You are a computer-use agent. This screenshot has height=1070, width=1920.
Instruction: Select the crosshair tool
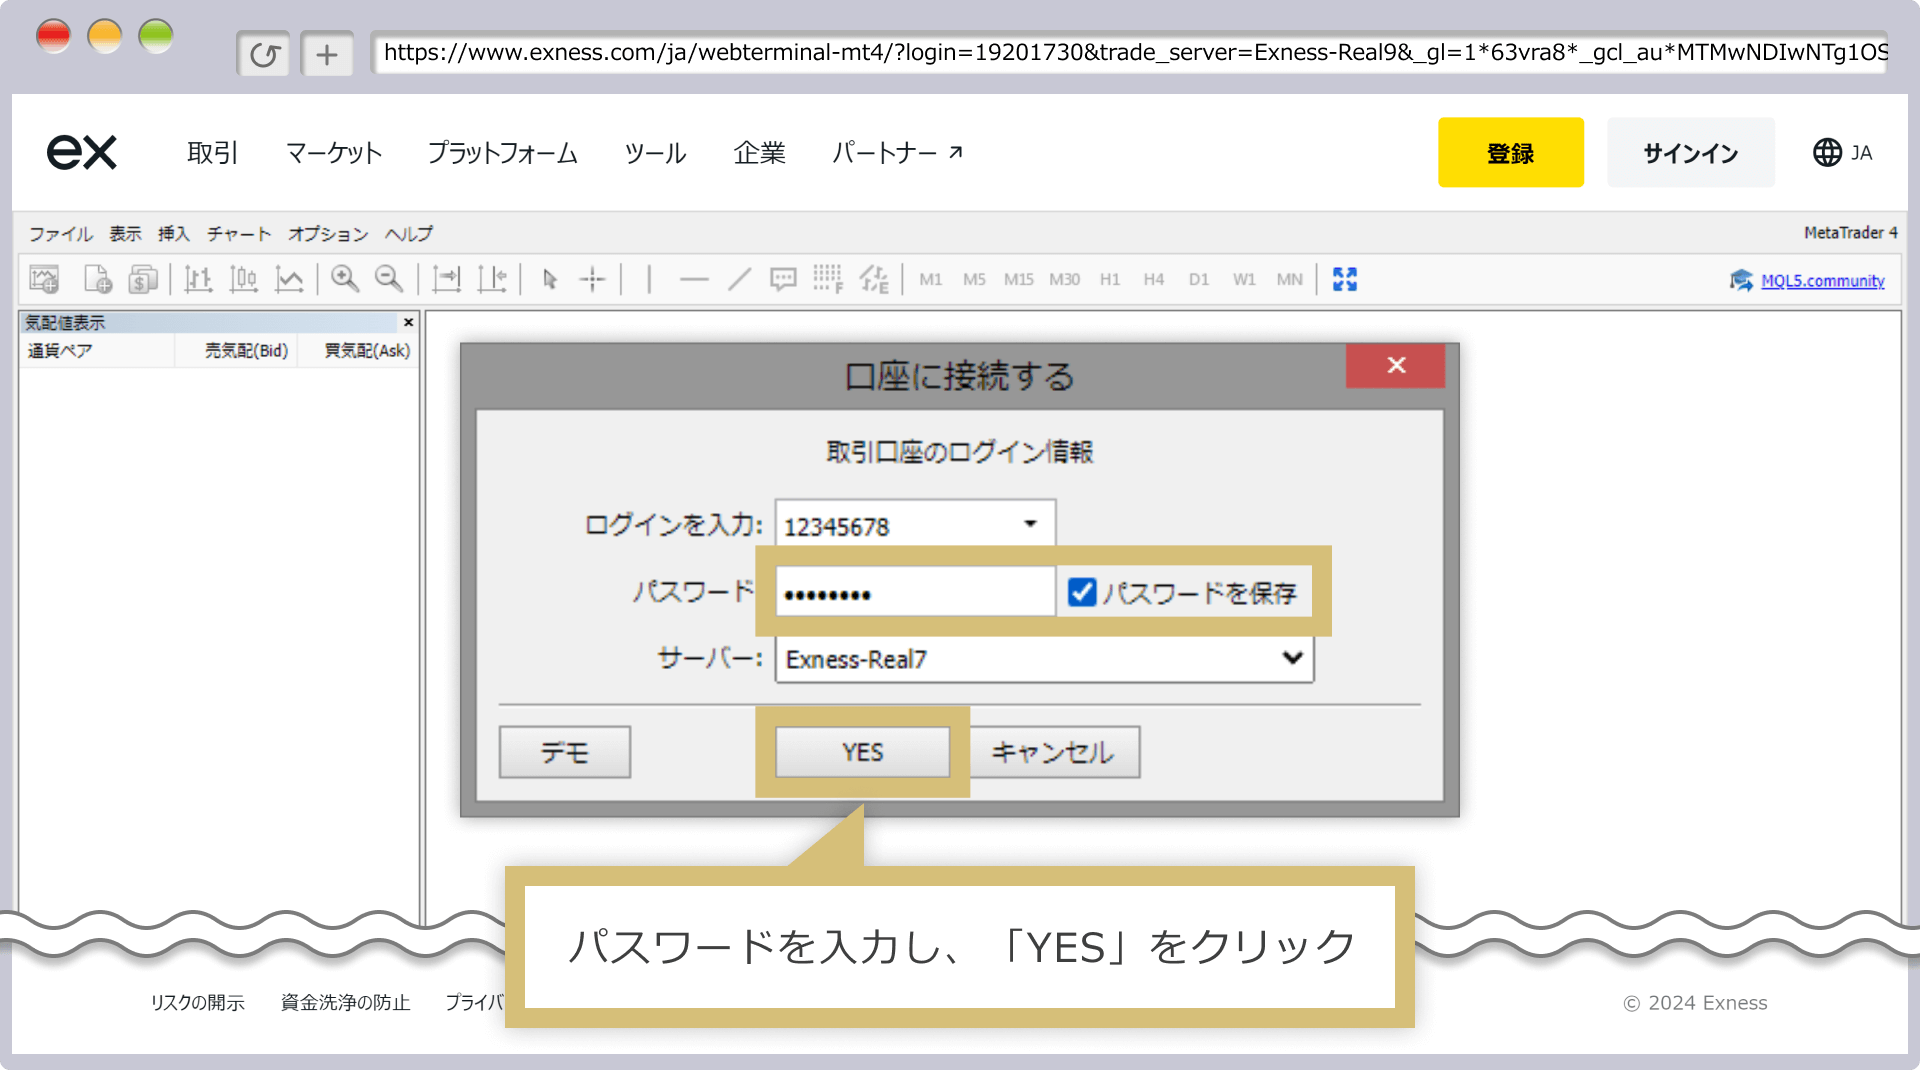coord(593,279)
